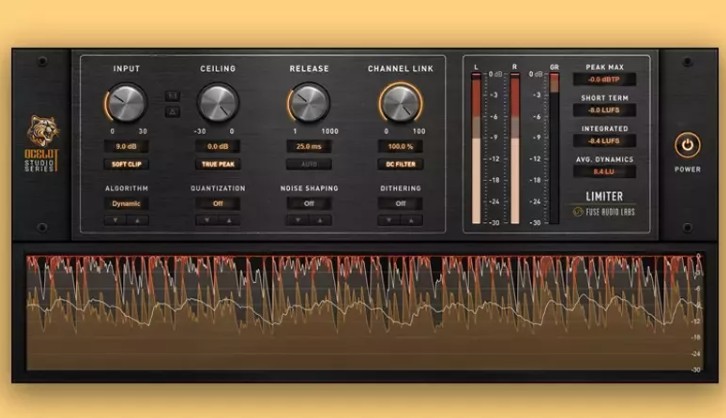Image resolution: width=726 pixels, height=418 pixels.
Task: Click the Input knob
Action: [x=126, y=103]
